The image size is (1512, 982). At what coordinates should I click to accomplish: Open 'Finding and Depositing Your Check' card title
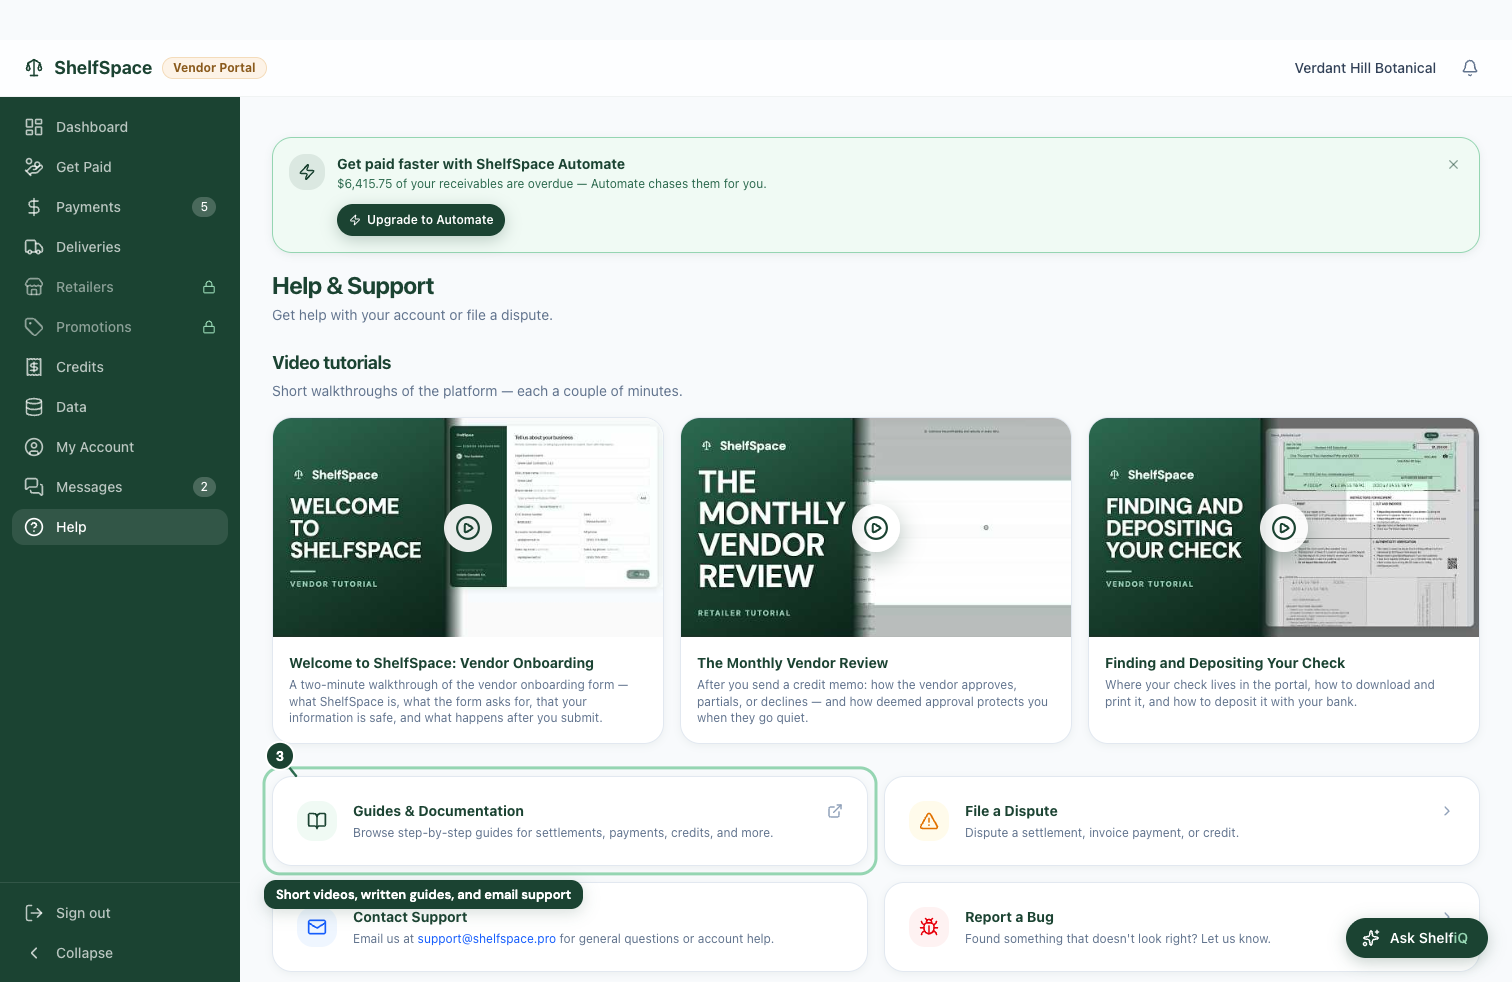click(x=1225, y=663)
